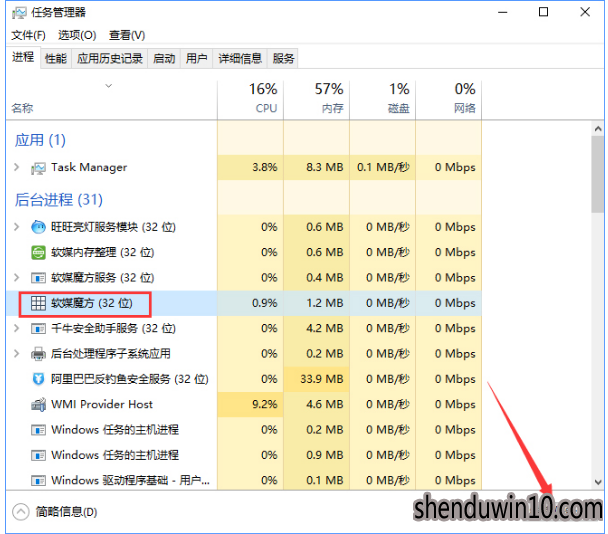Click the 8.3 MB memory value

325,167
